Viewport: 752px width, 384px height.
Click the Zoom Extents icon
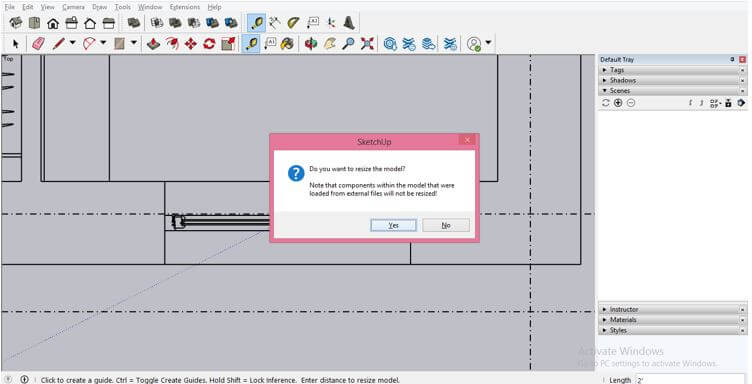(x=367, y=44)
